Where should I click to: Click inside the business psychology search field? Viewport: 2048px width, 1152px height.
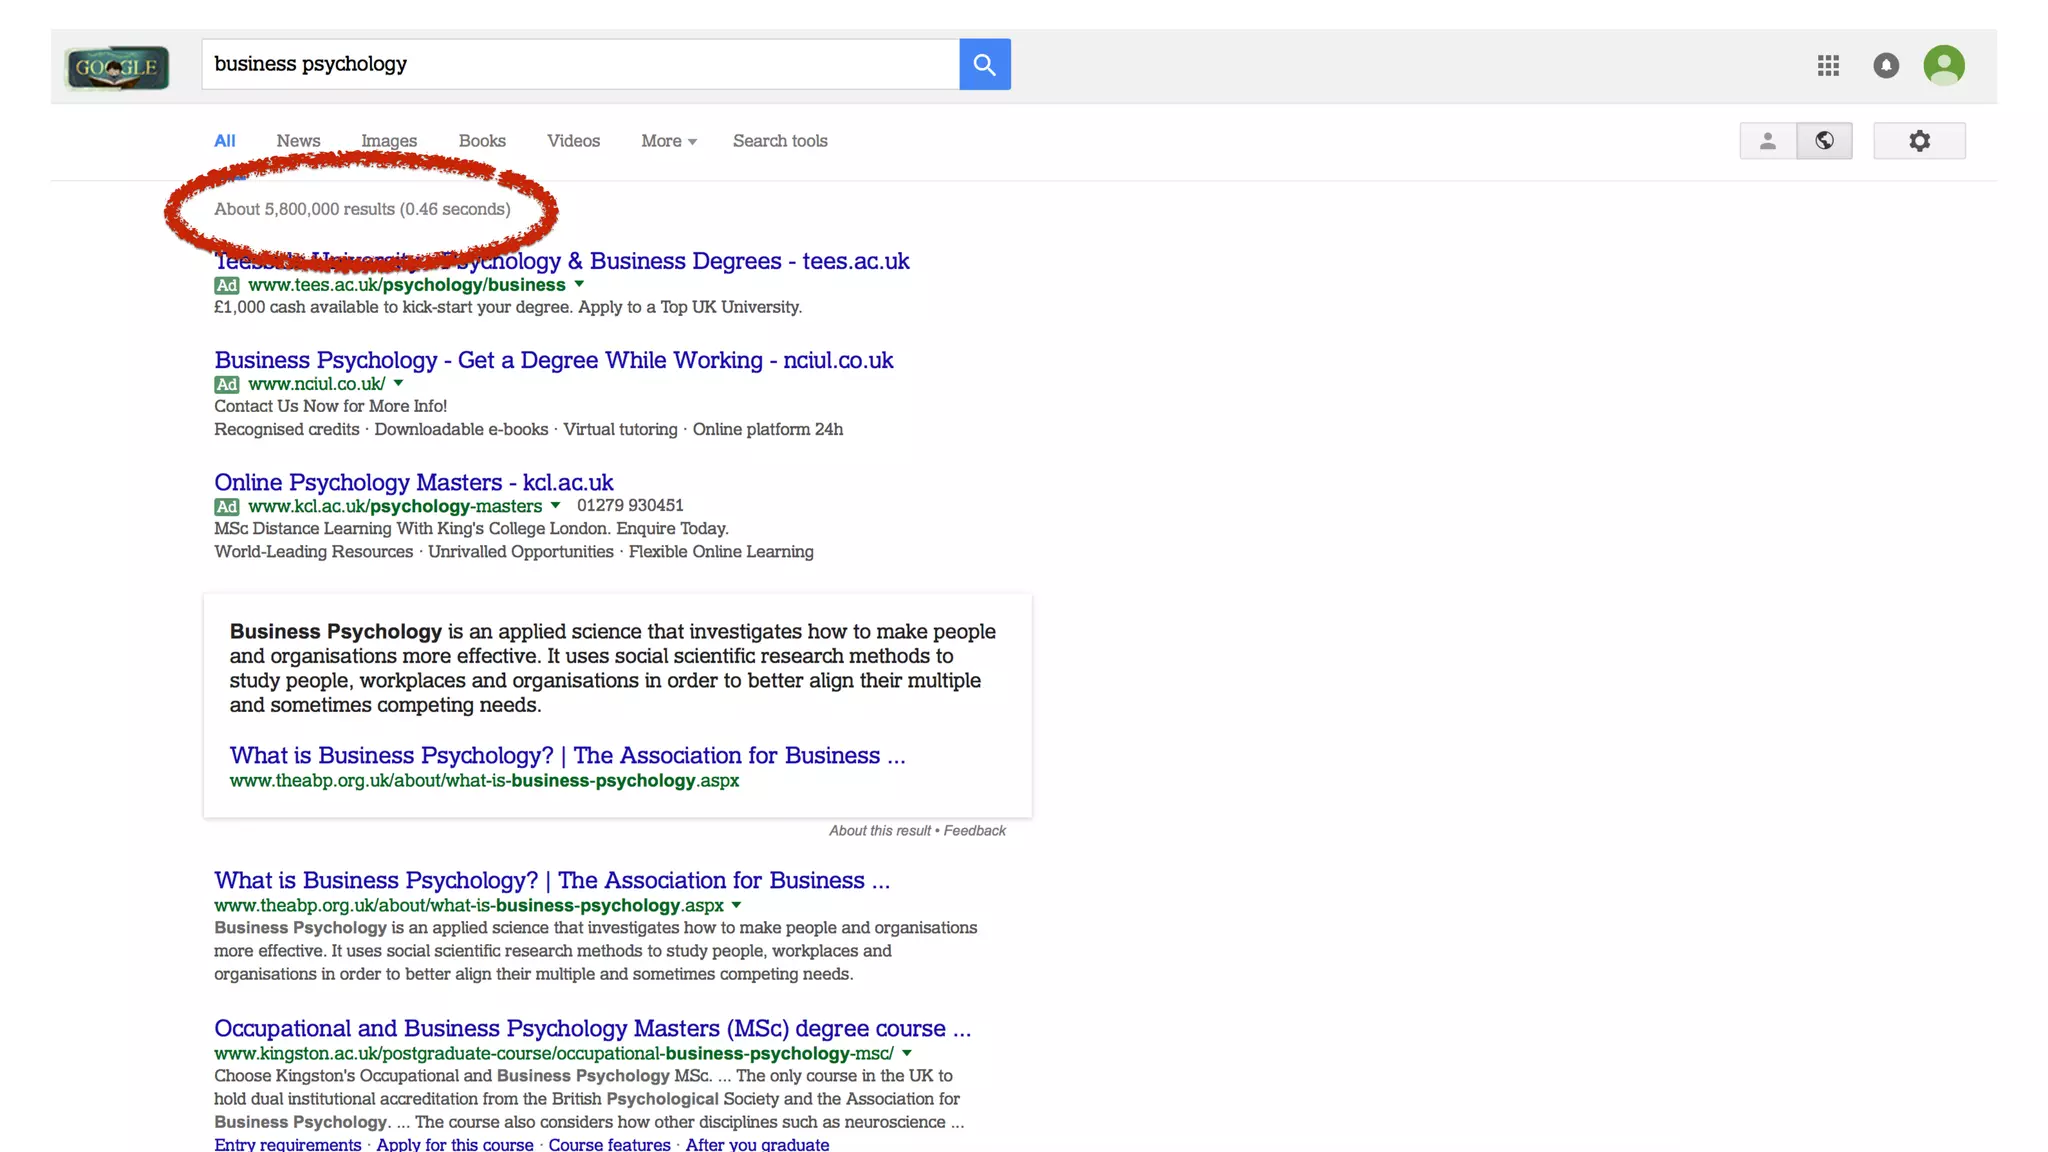click(580, 64)
